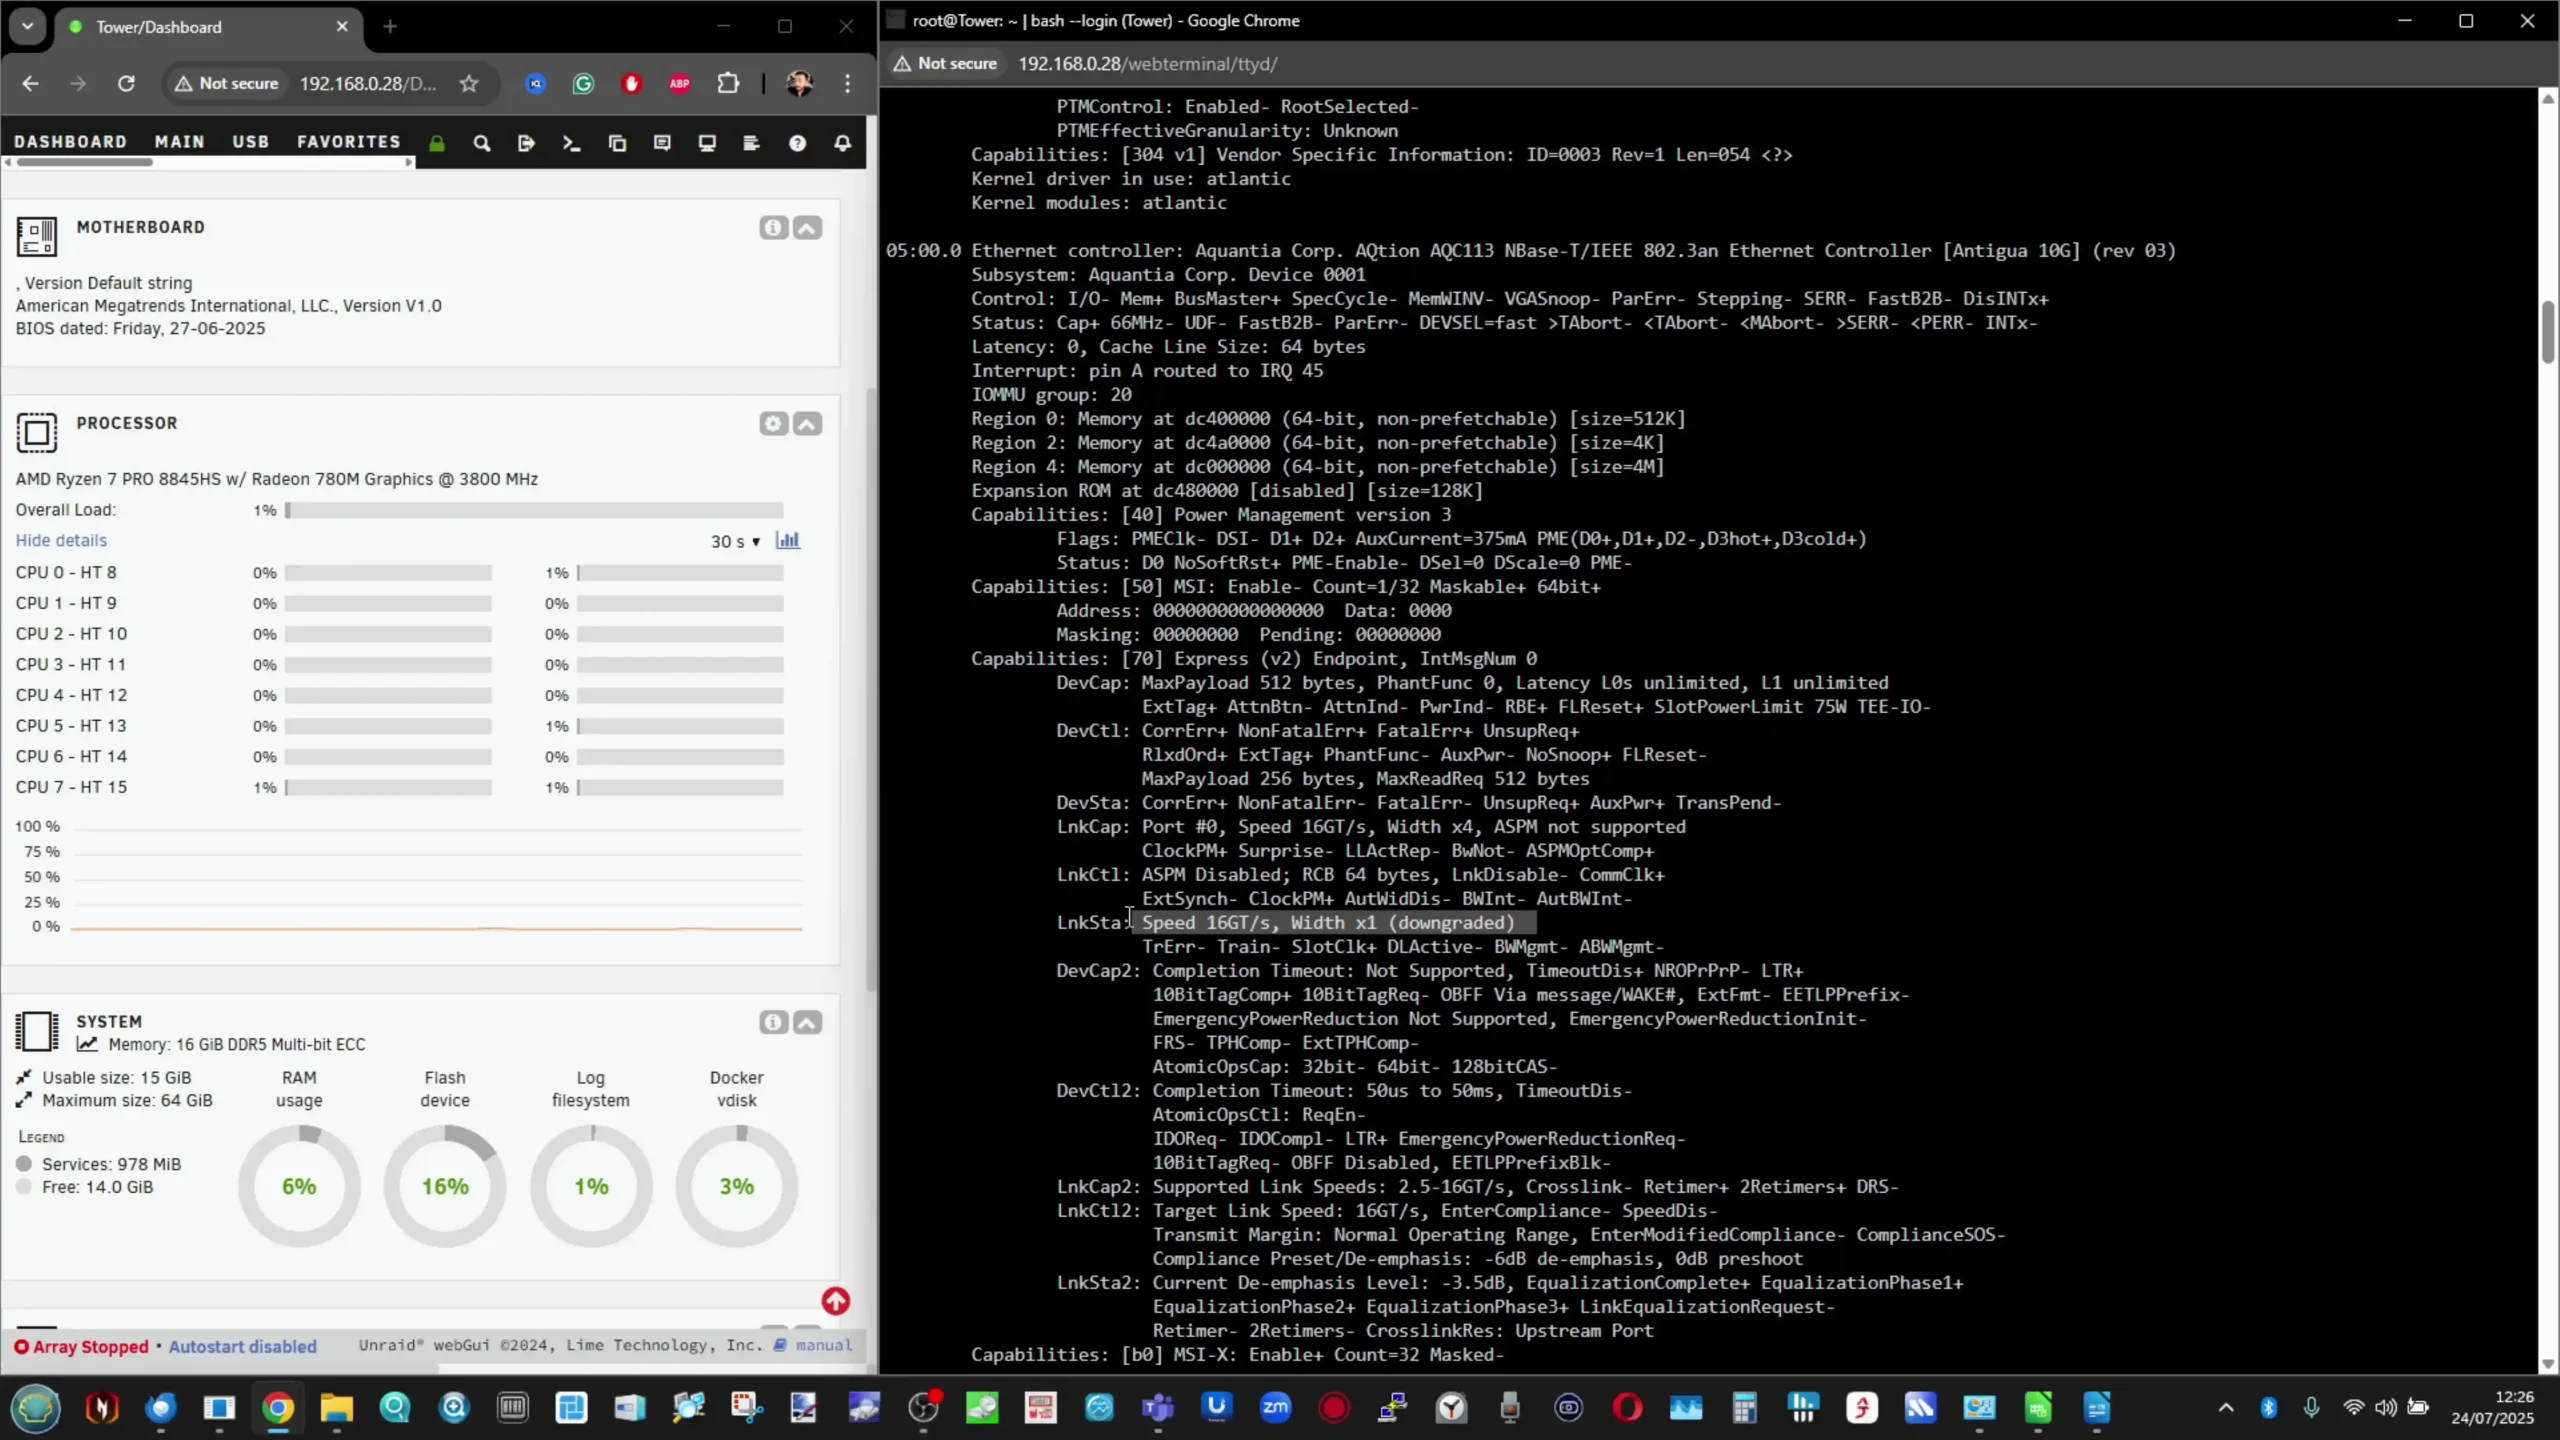Open the notifications bell icon
Image resolution: width=2560 pixels, height=1440 pixels.
(x=843, y=143)
